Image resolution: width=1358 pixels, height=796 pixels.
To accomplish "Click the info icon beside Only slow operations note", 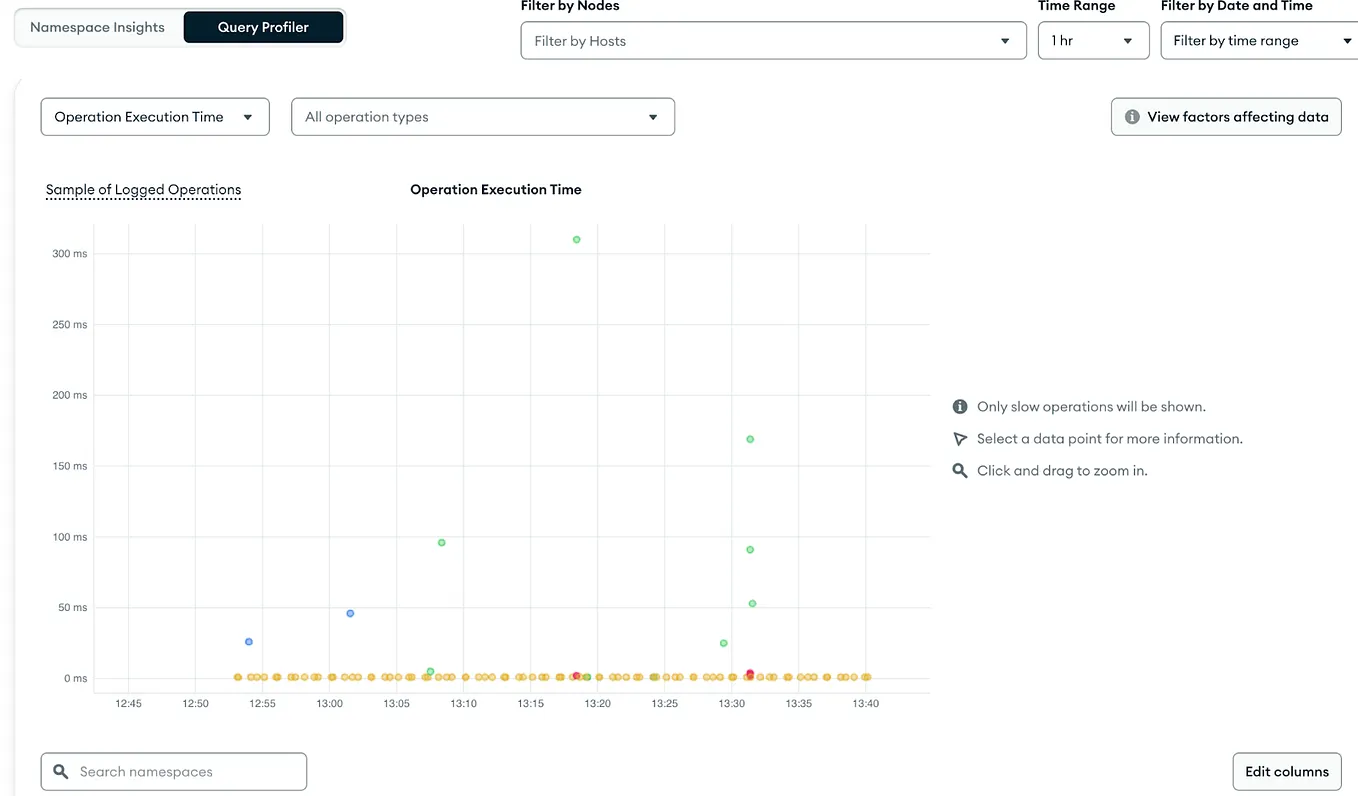I will click(x=960, y=406).
